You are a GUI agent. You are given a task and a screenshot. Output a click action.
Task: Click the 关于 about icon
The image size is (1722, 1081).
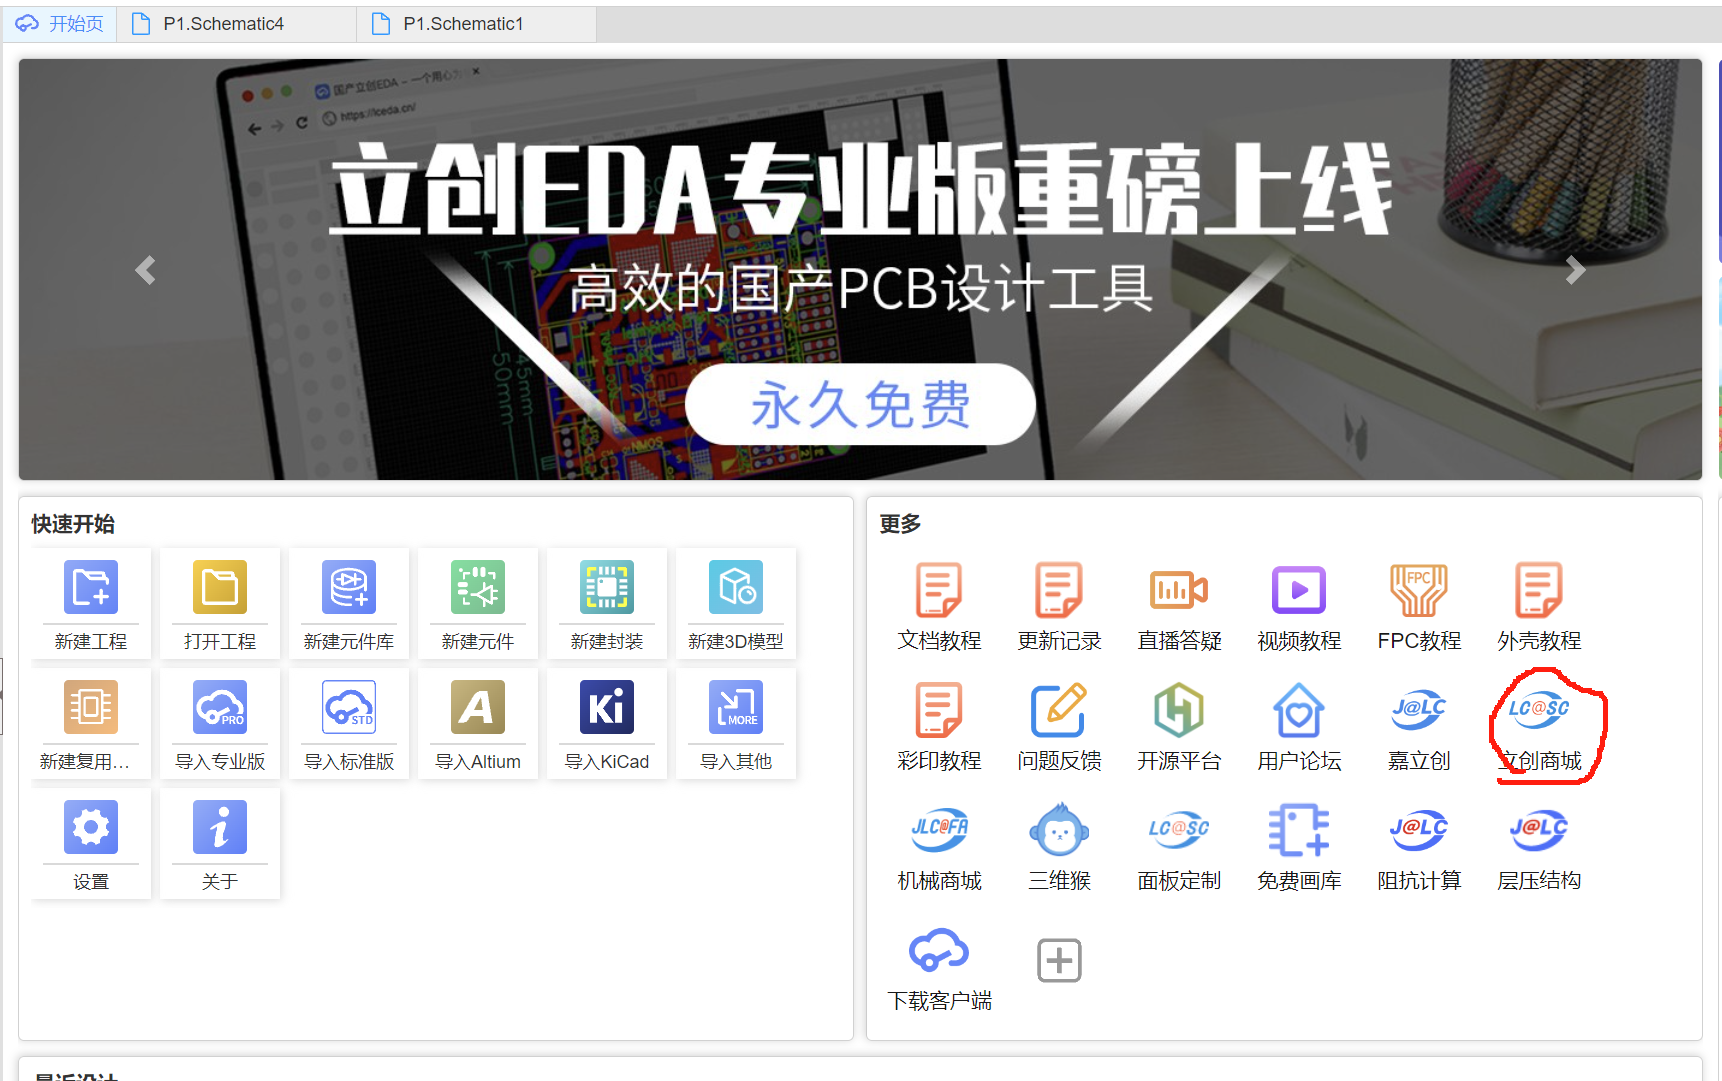click(x=220, y=827)
